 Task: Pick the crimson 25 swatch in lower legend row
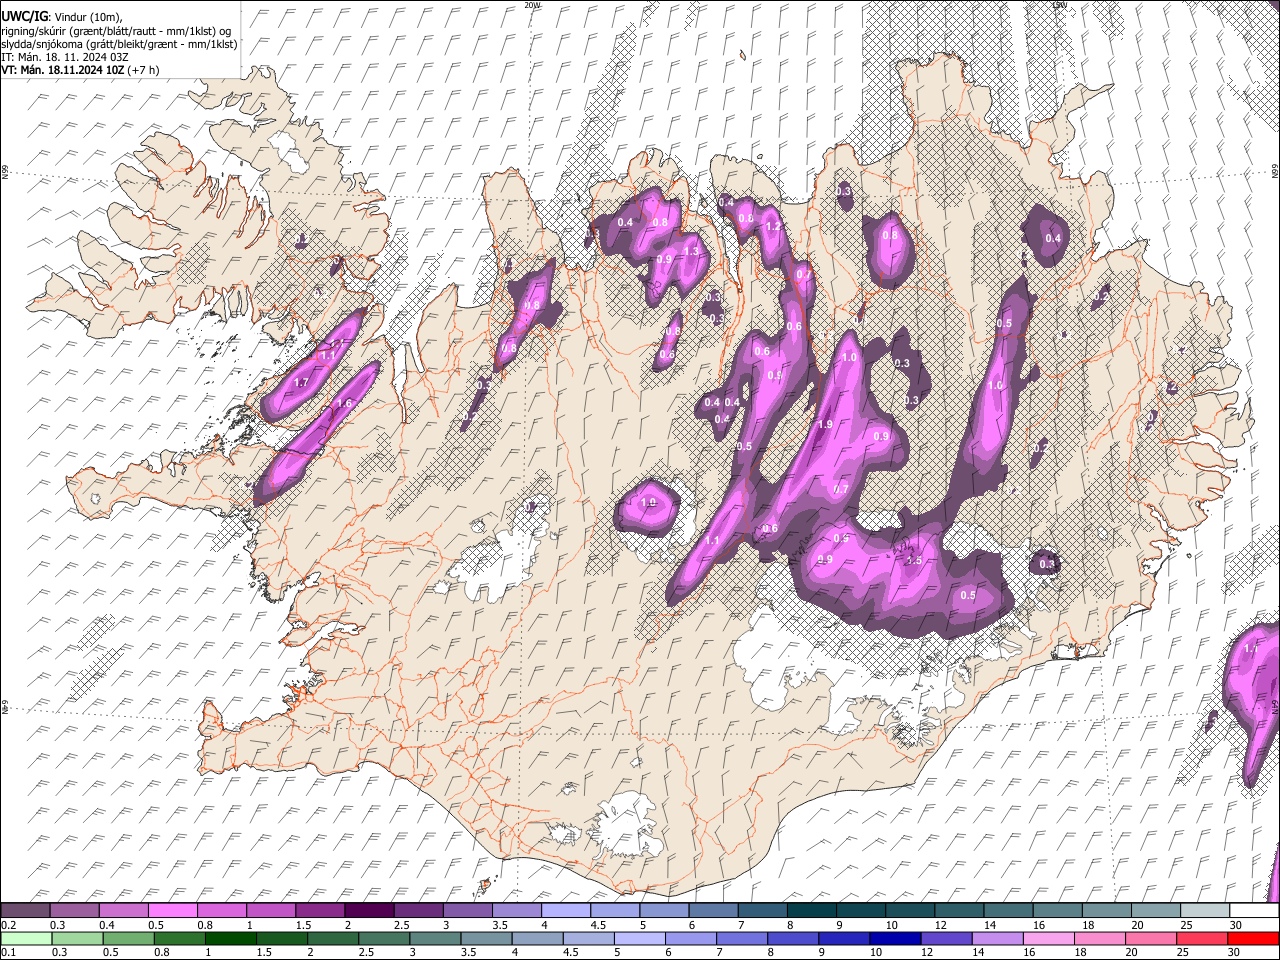pos(1202,938)
